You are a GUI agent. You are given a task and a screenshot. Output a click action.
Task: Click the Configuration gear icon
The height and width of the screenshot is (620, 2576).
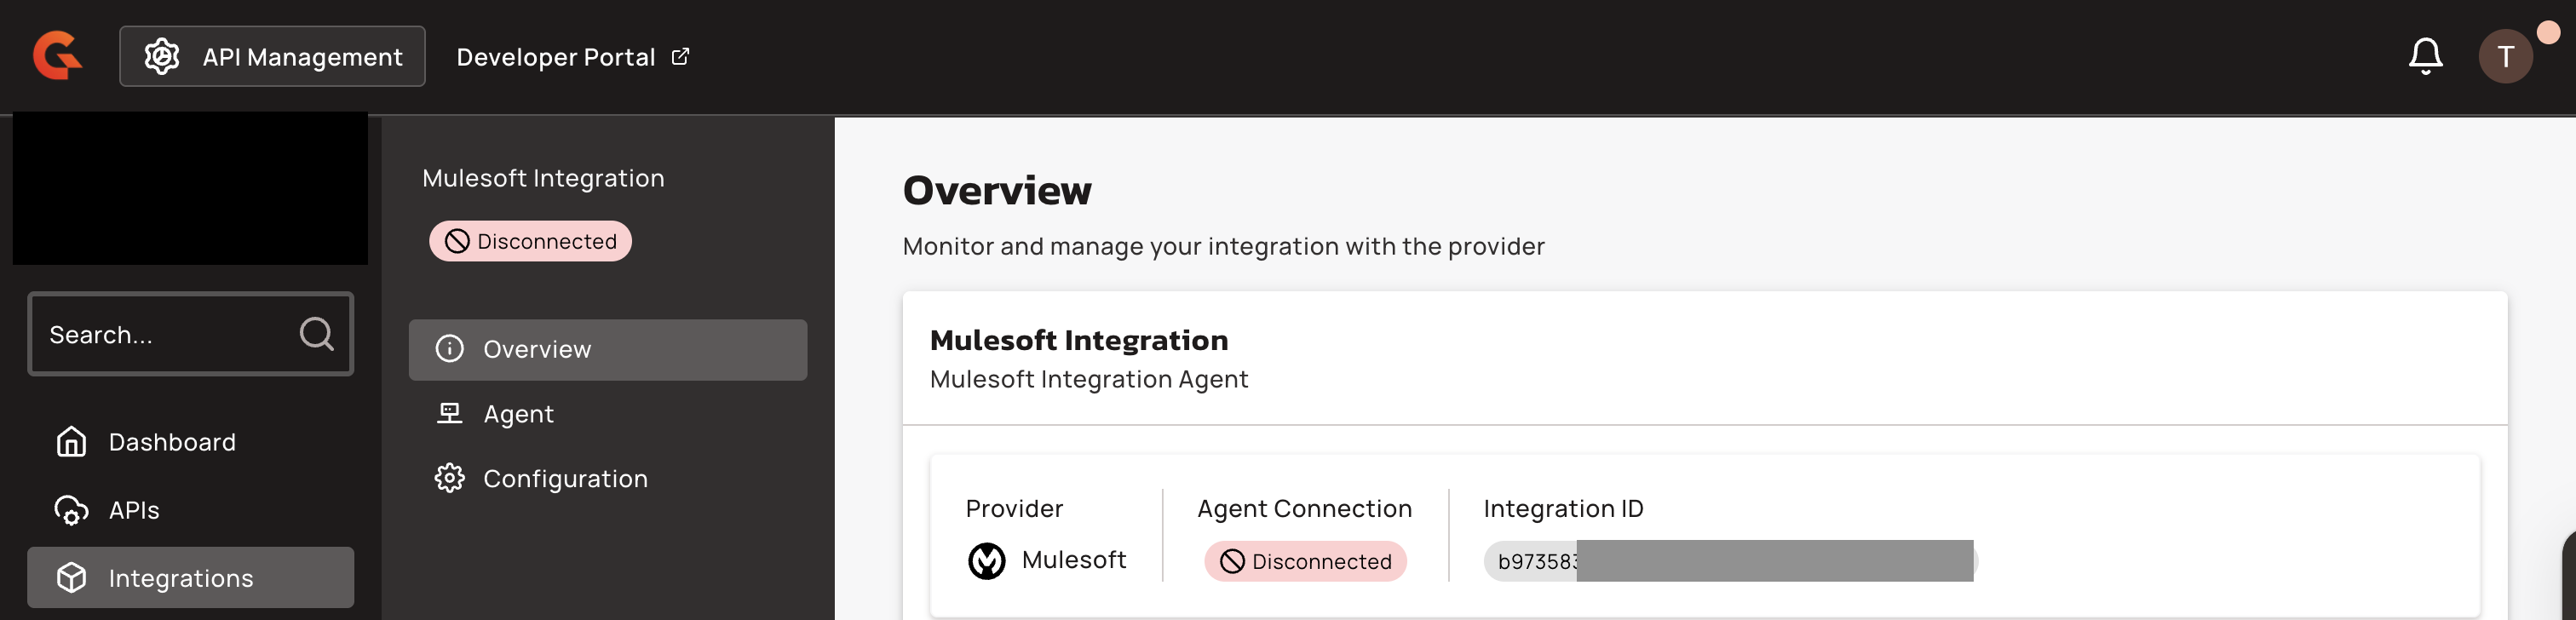pyautogui.click(x=449, y=479)
